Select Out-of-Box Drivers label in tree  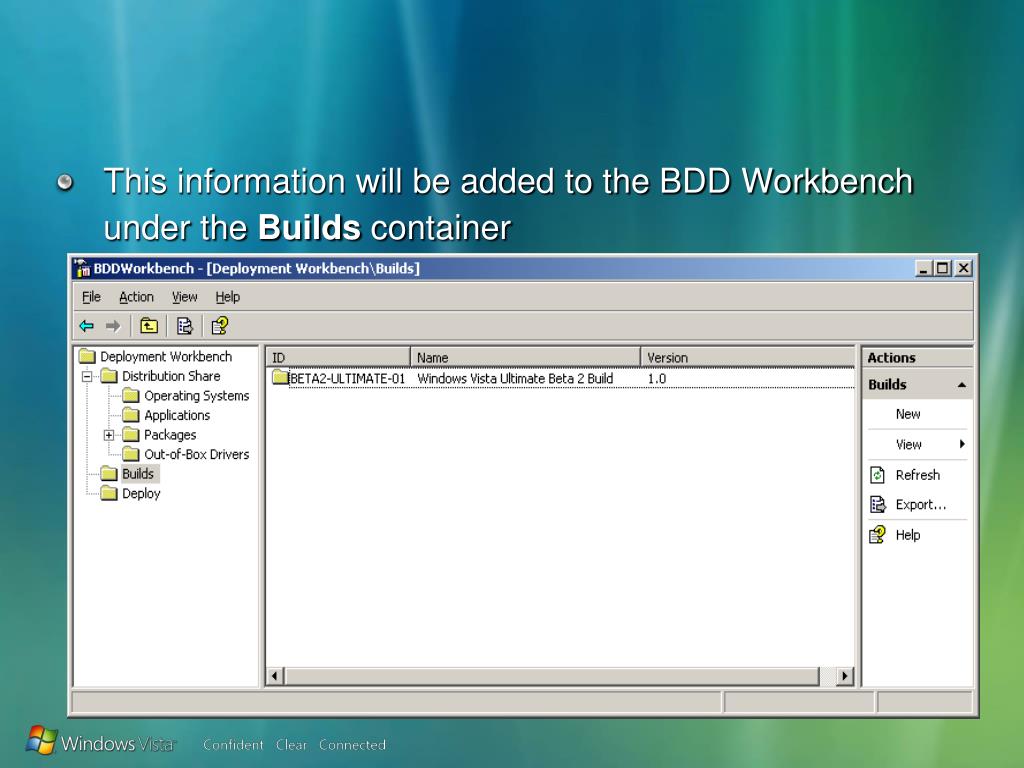point(197,455)
